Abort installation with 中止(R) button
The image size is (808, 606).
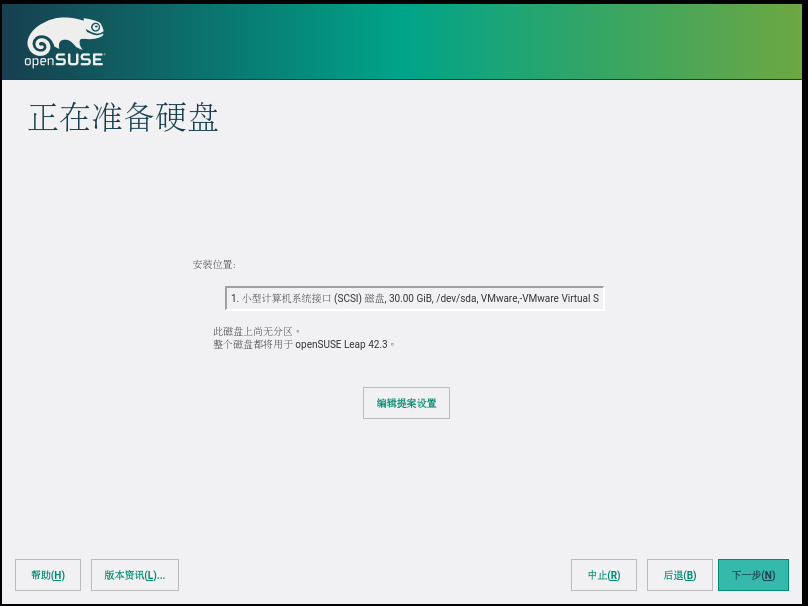click(x=603, y=575)
